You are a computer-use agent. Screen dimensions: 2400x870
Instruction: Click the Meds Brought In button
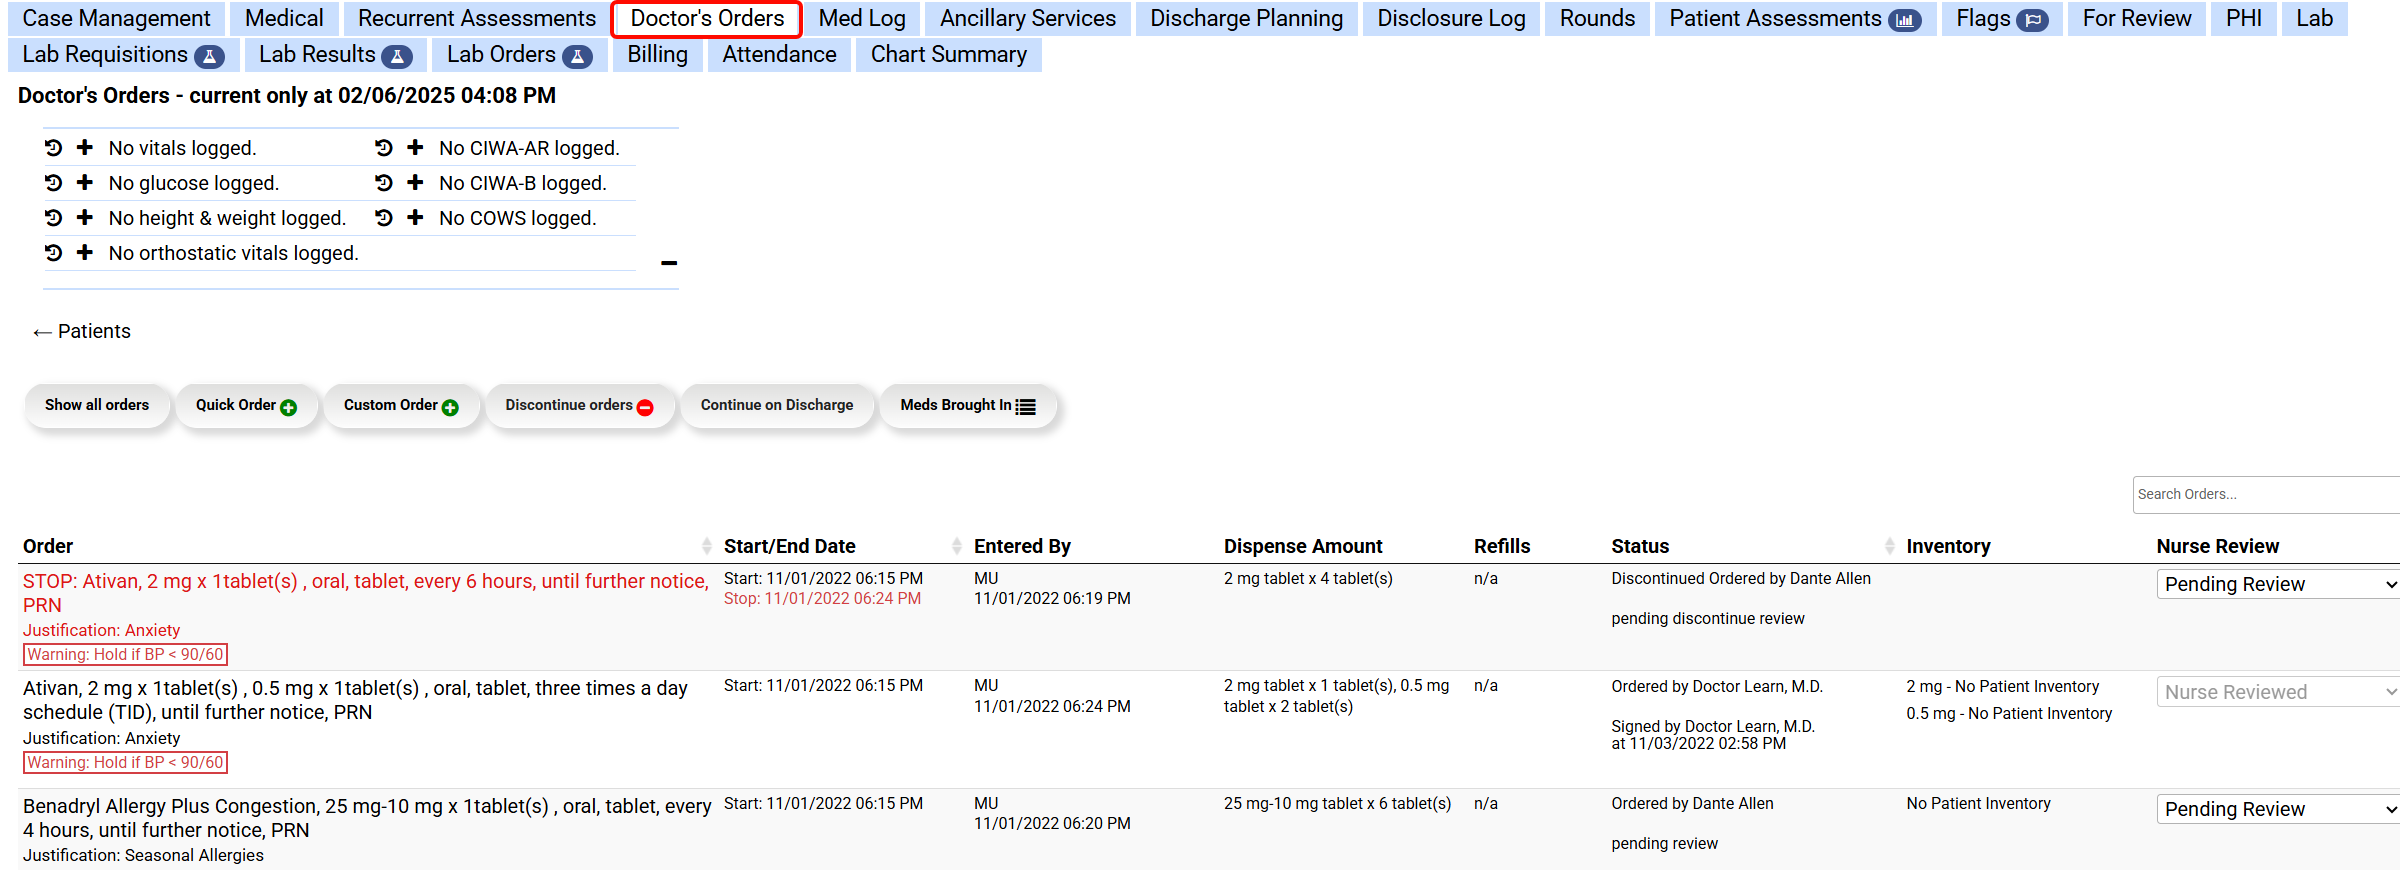pyautogui.click(x=967, y=405)
